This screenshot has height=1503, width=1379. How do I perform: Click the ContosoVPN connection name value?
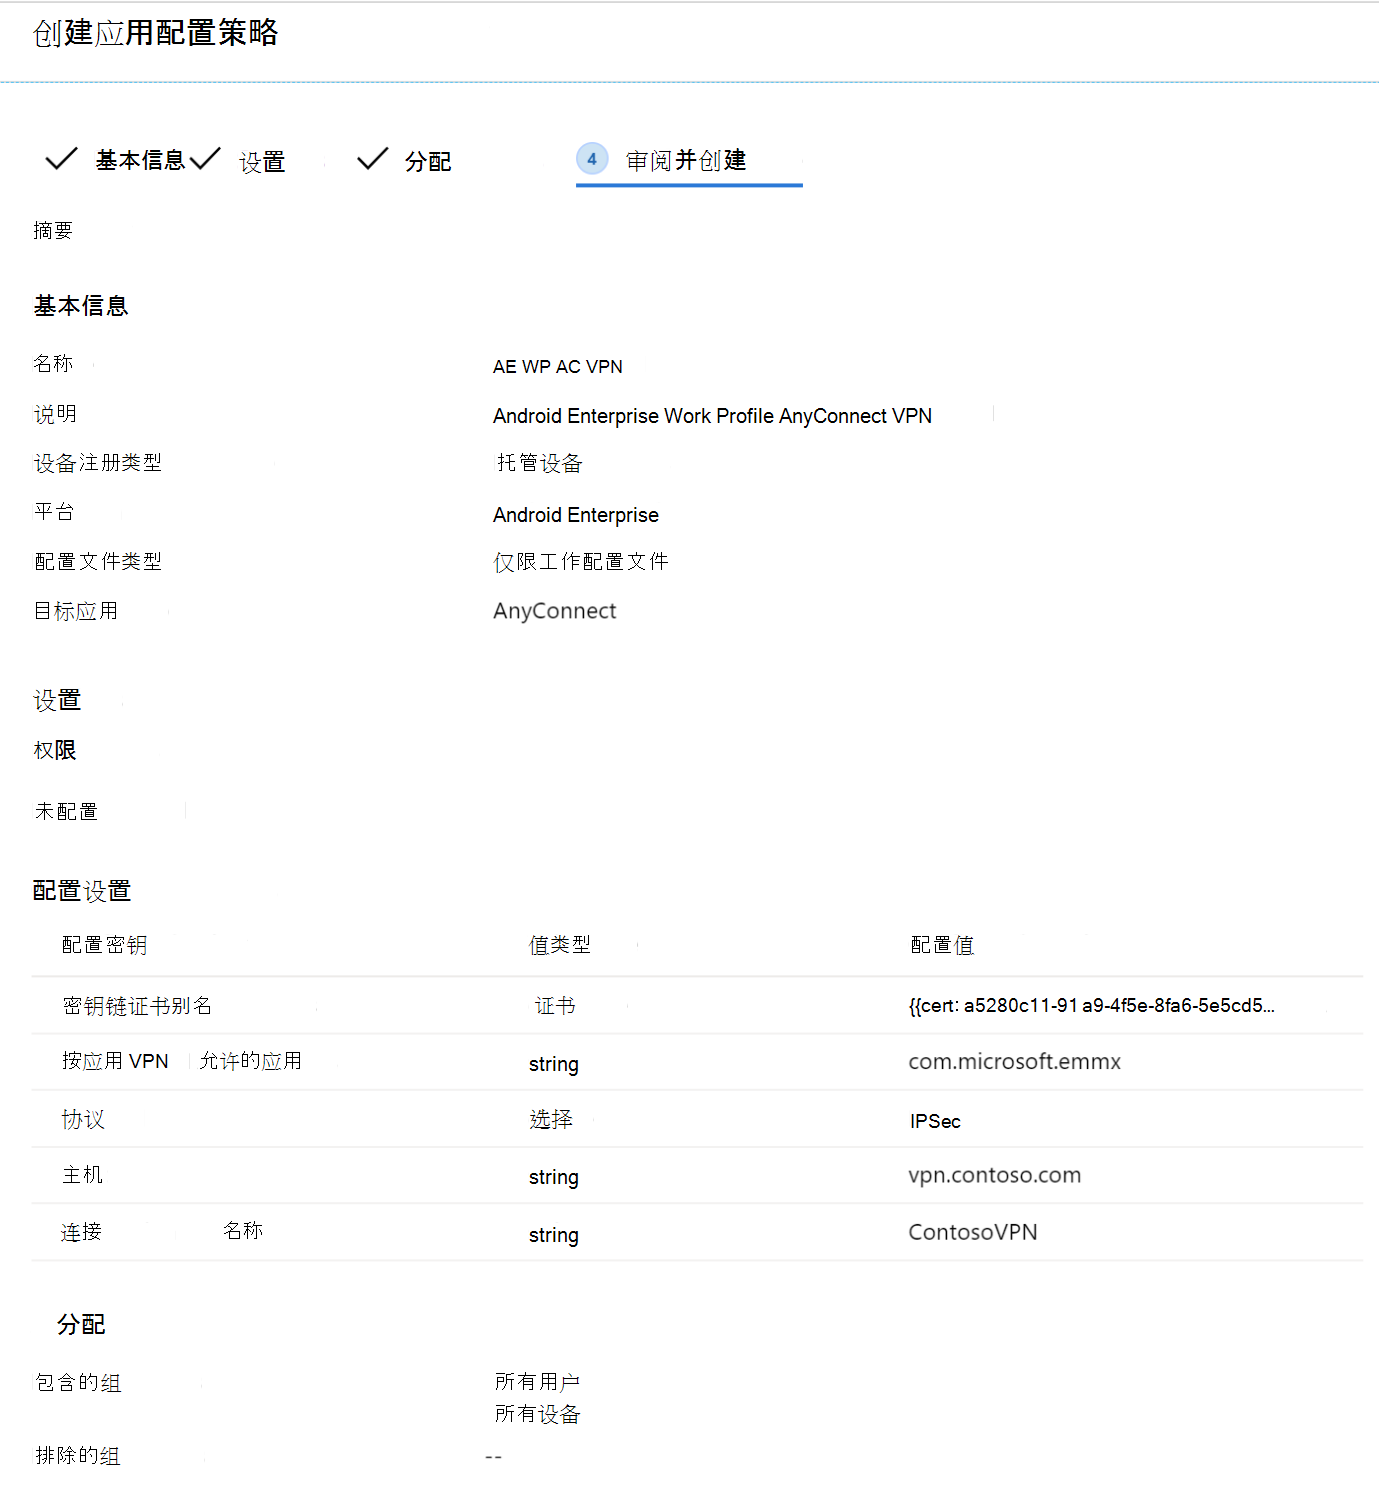point(973,1232)
